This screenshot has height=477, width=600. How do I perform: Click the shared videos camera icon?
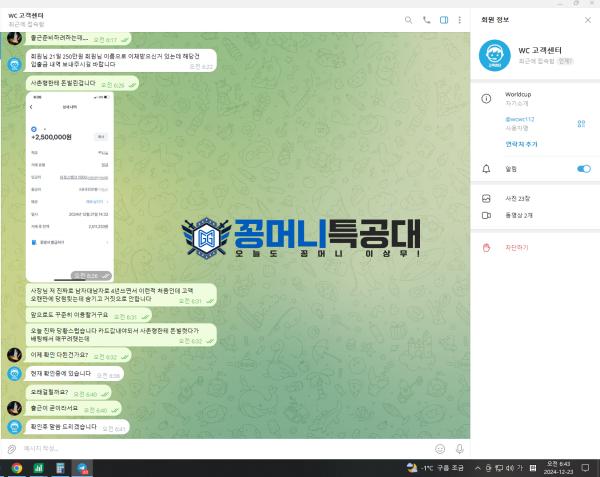[486, 215]
